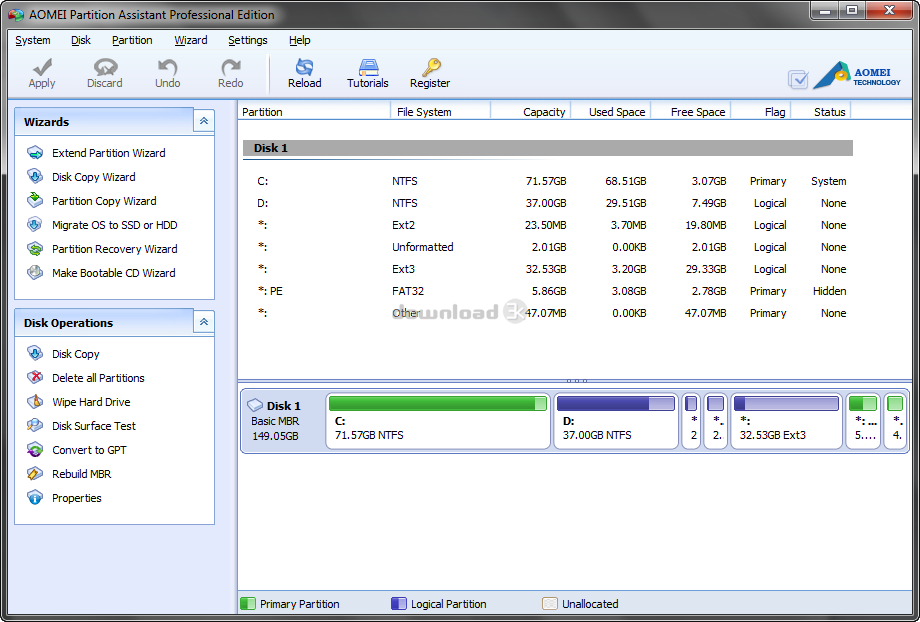This screenshot has width=920, height=622.
Task: Select the Ext3 partition row
Action: pyautogui.click(x=547, y=269)
